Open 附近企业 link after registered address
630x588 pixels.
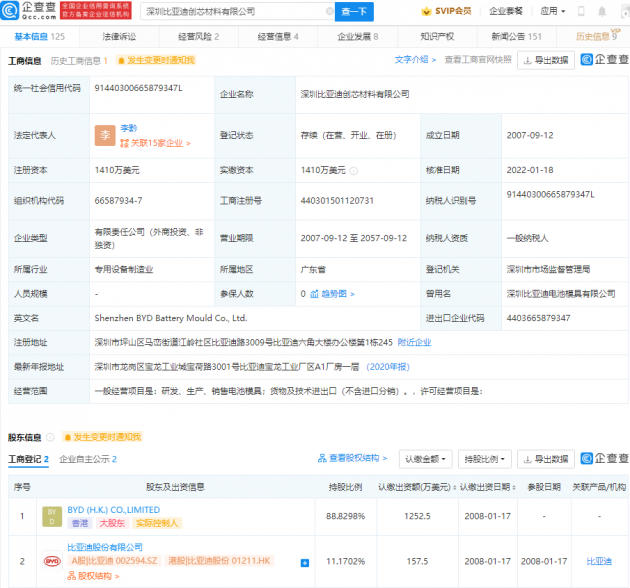[x=414, y=342]
